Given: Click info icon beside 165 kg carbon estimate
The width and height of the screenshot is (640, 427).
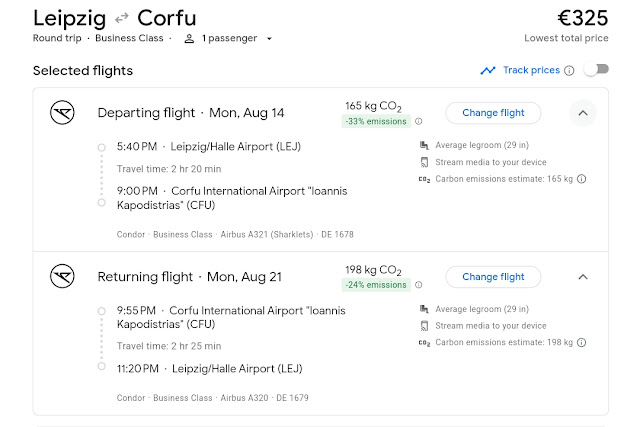Looking at the screenshot, I should click(581, 179).
